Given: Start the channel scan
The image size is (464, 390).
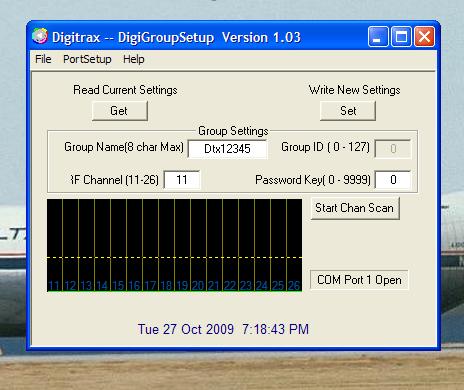Looking at the screenshot, I should 355,208.
